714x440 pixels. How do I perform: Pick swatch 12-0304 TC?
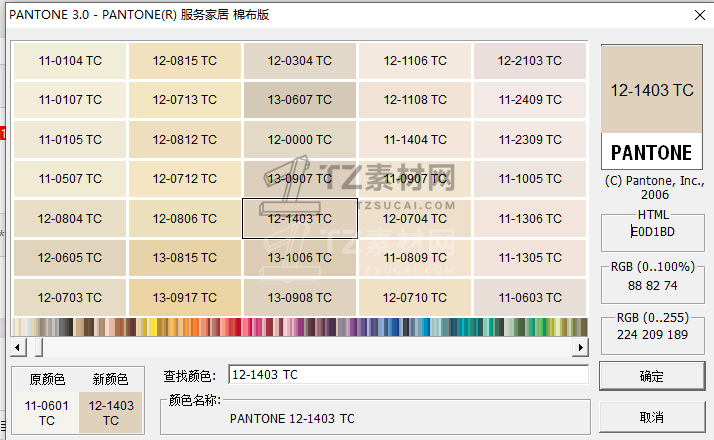coord(300,61)
